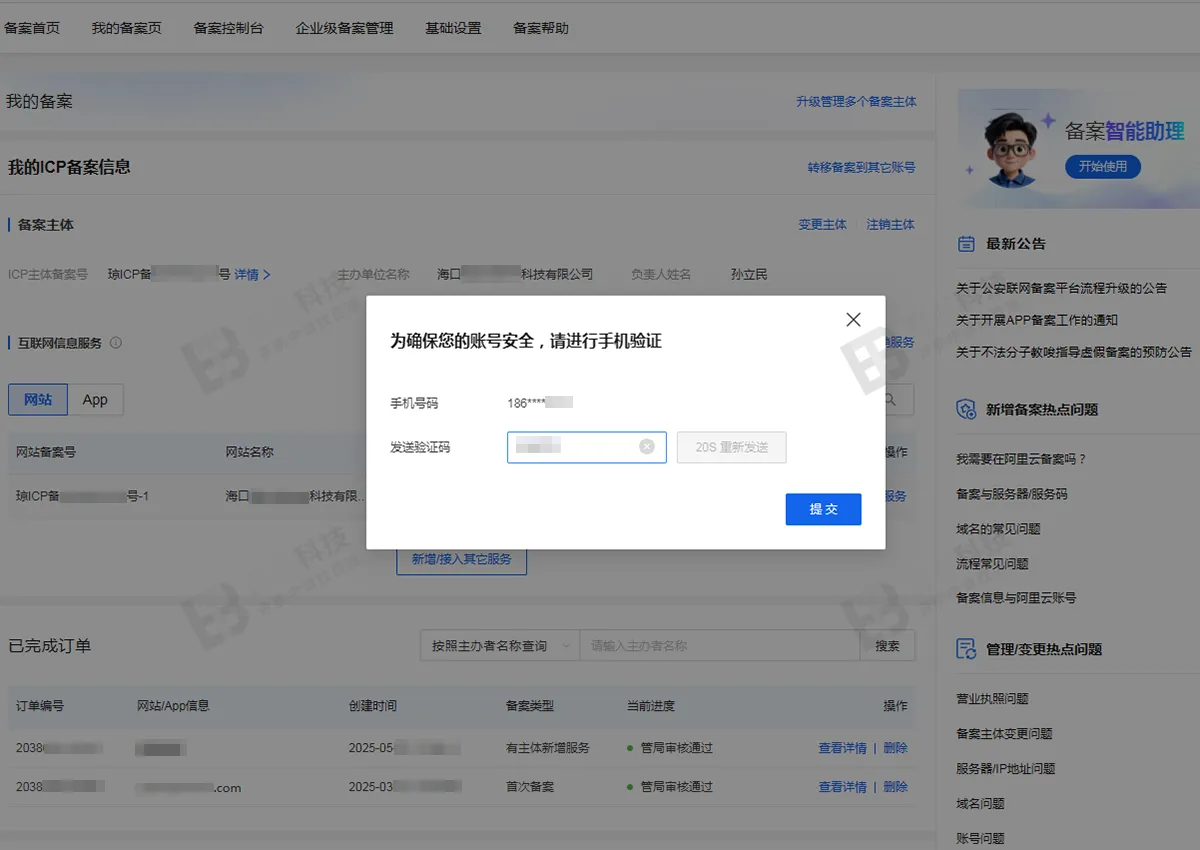Close the phone verification dialog

click(853, 319)
